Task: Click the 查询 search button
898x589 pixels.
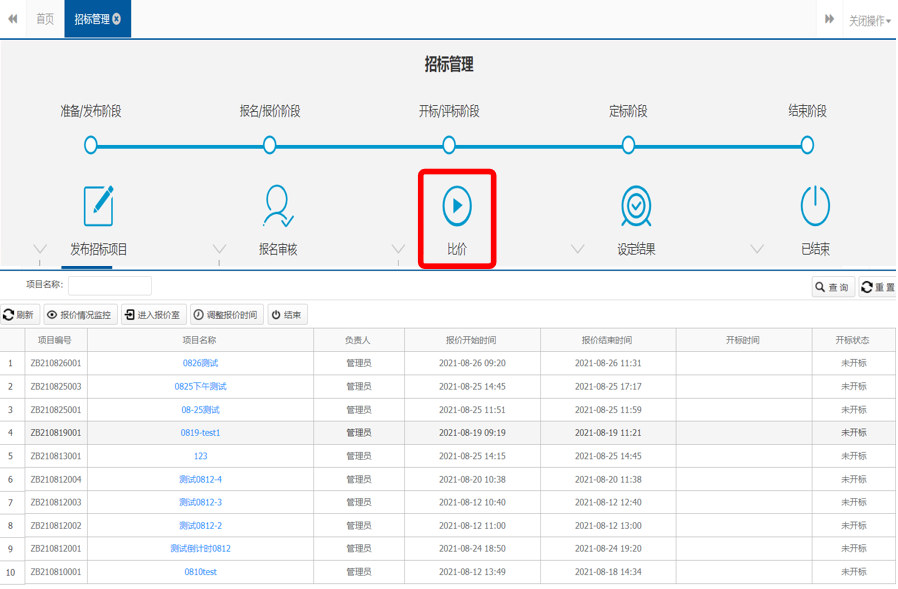Action: click(831, 287)
